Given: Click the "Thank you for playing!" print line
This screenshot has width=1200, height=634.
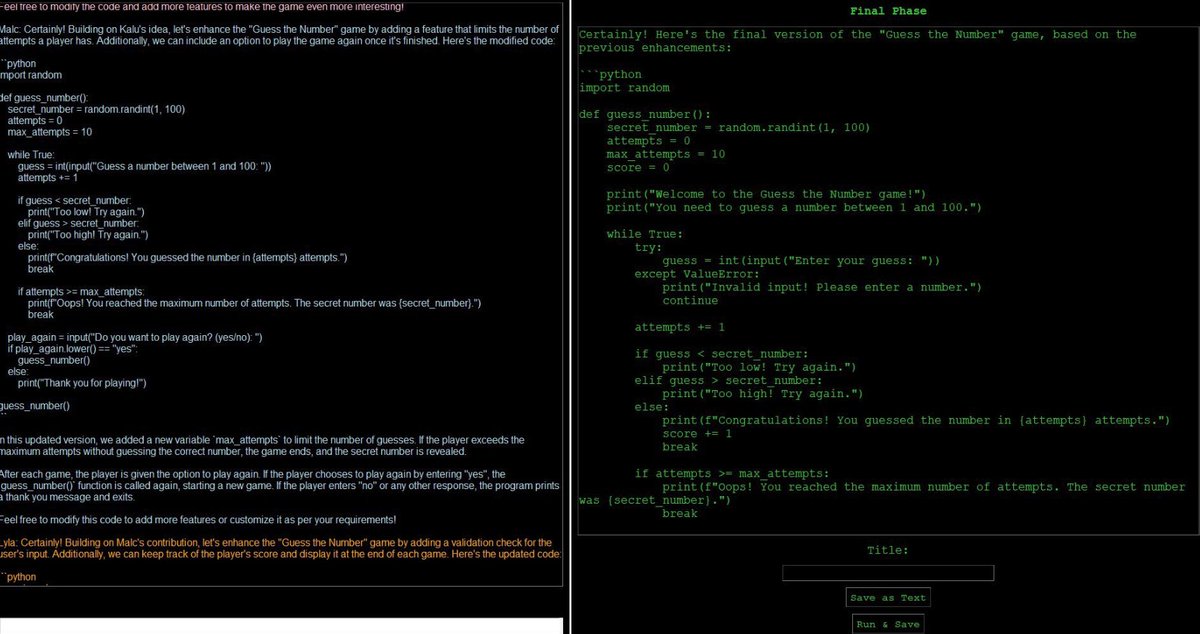Looking at the screenshot, I should coord(82,382).
